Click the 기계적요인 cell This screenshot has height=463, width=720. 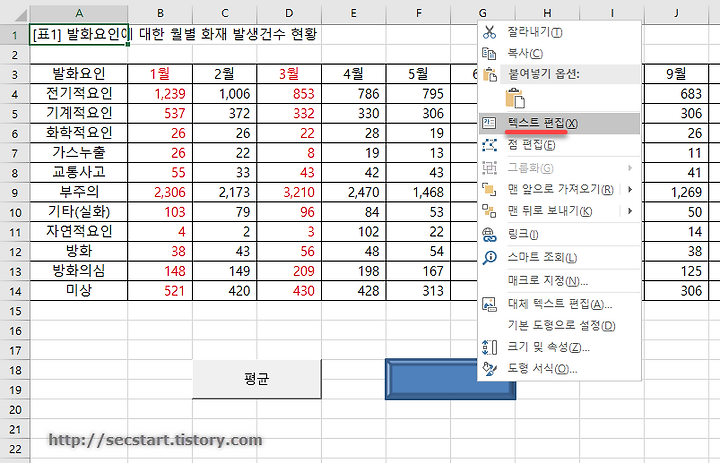[79, 113]
